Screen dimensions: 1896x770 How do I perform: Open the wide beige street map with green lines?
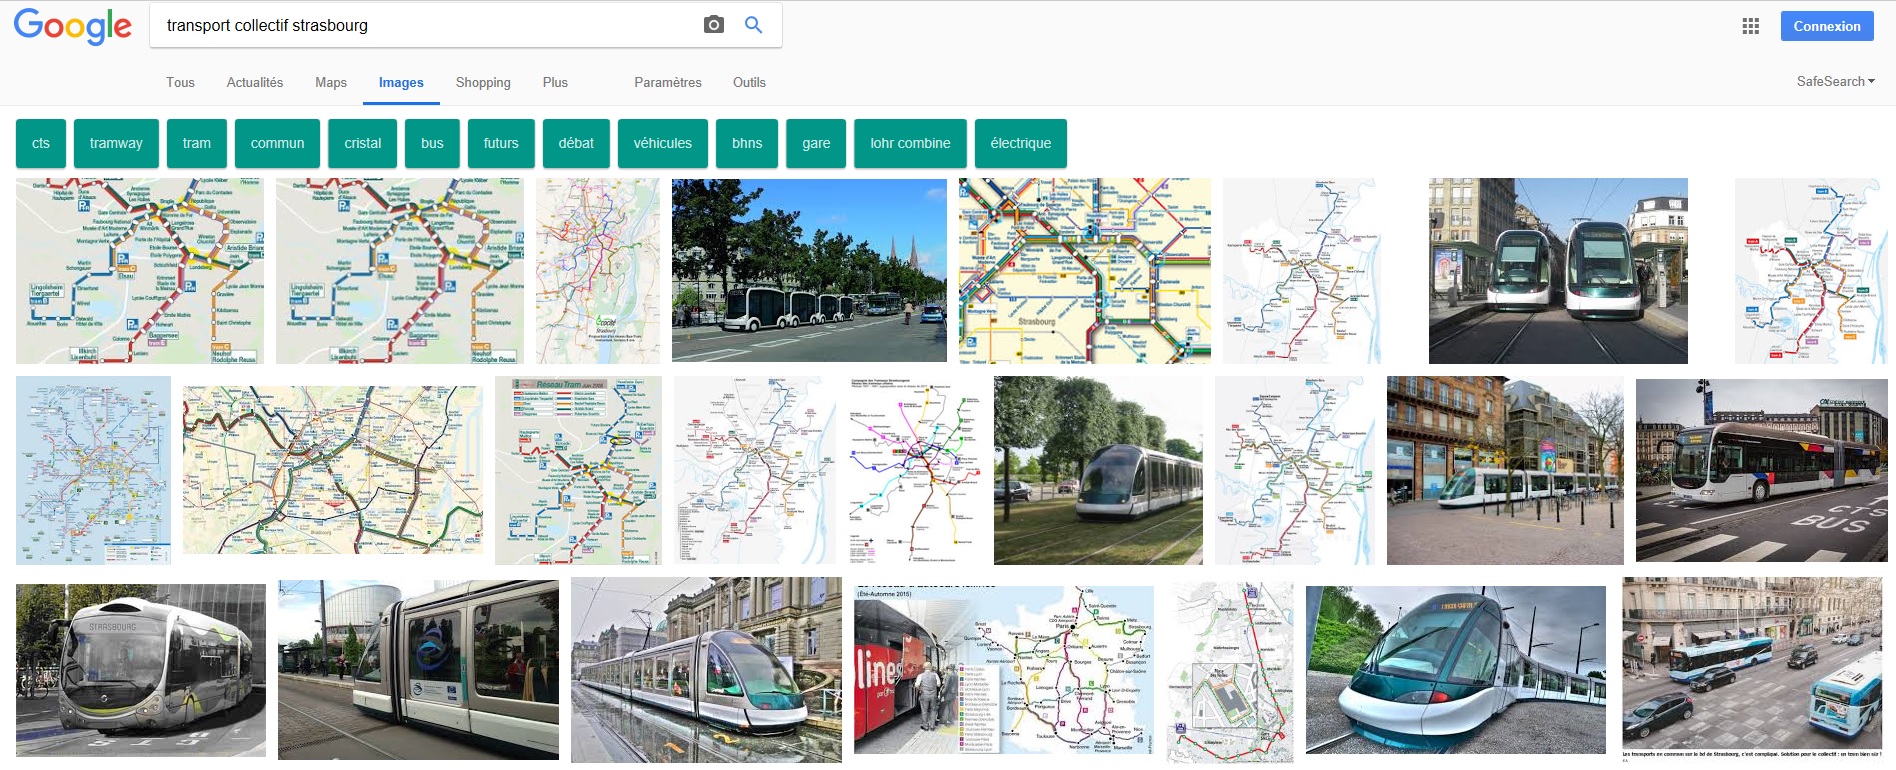pyautogui.click(x=333, y=470)
